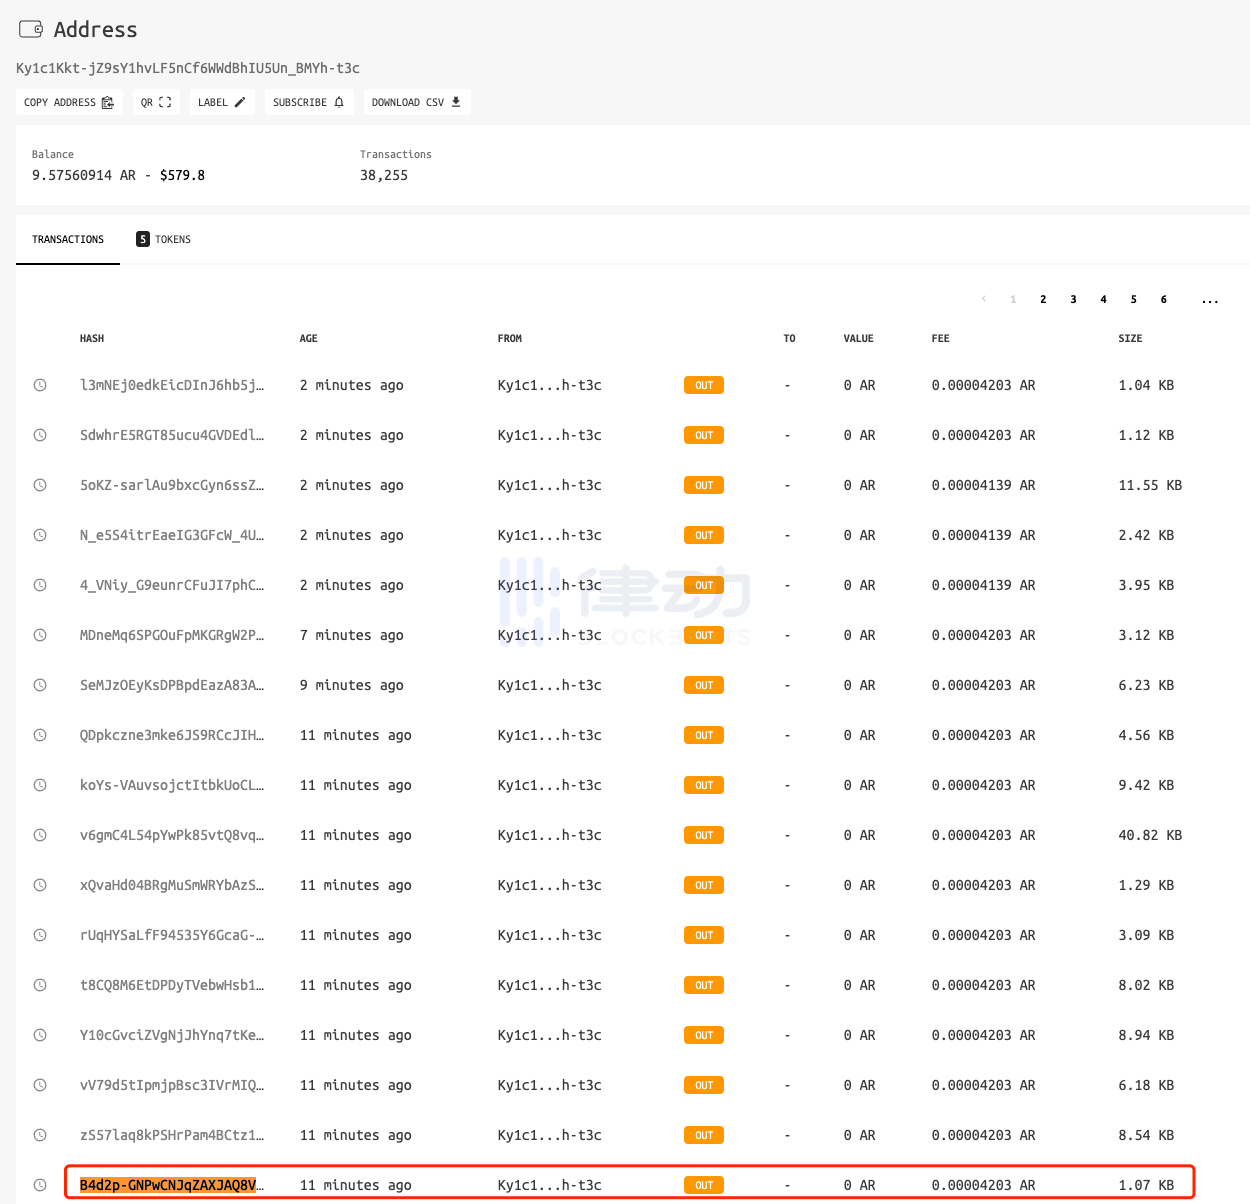Click the Copy Address button

click(69, 102)
